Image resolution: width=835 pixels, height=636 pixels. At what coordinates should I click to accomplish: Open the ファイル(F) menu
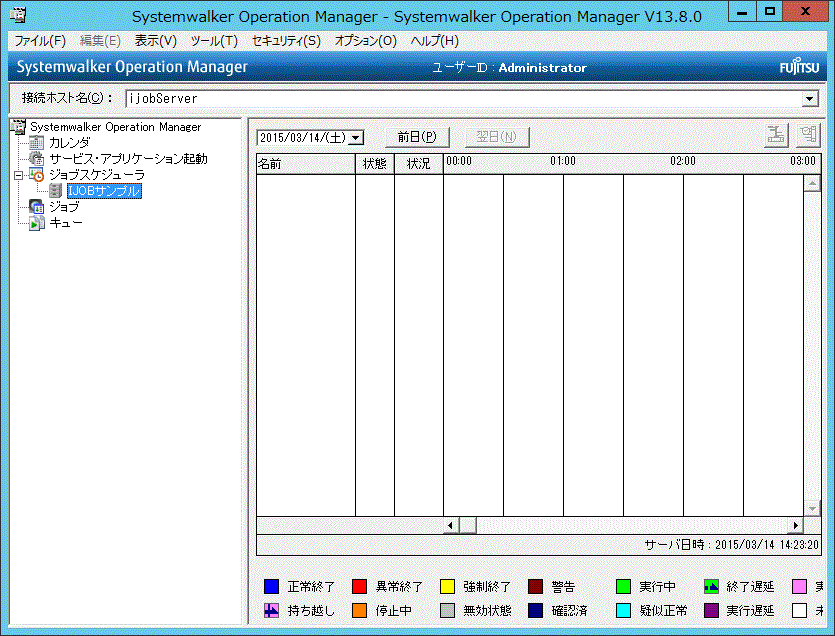(40, 41)
